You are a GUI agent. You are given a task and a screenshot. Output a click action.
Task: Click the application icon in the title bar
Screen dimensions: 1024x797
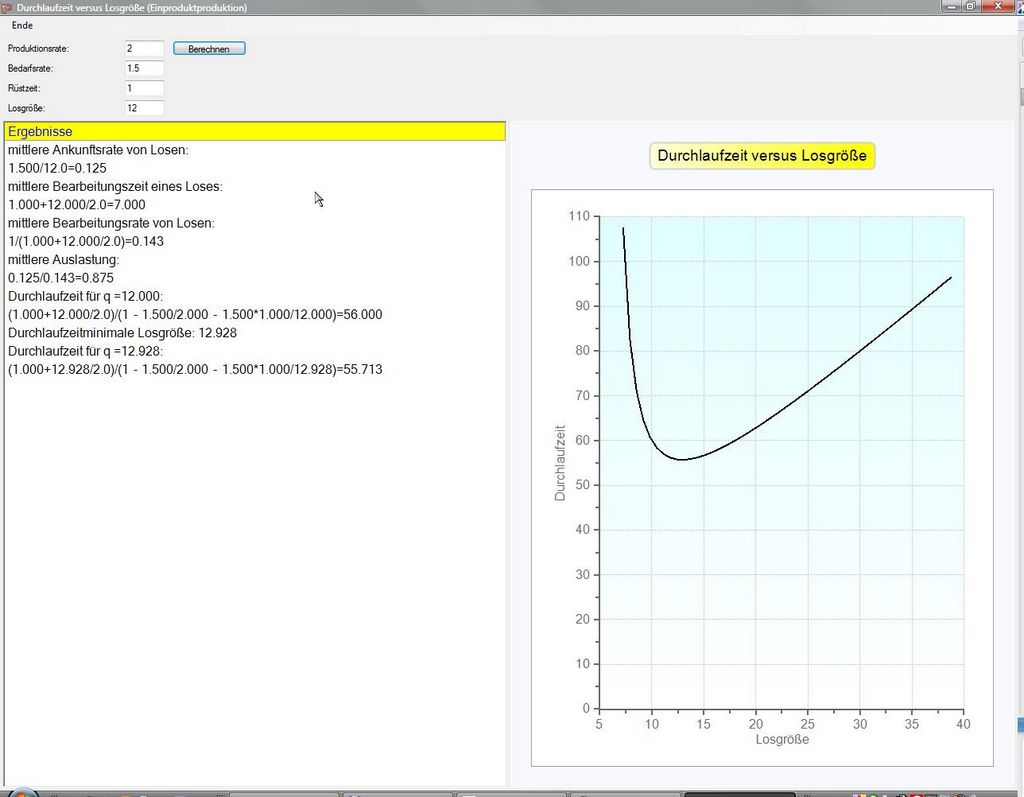point(7,7)
